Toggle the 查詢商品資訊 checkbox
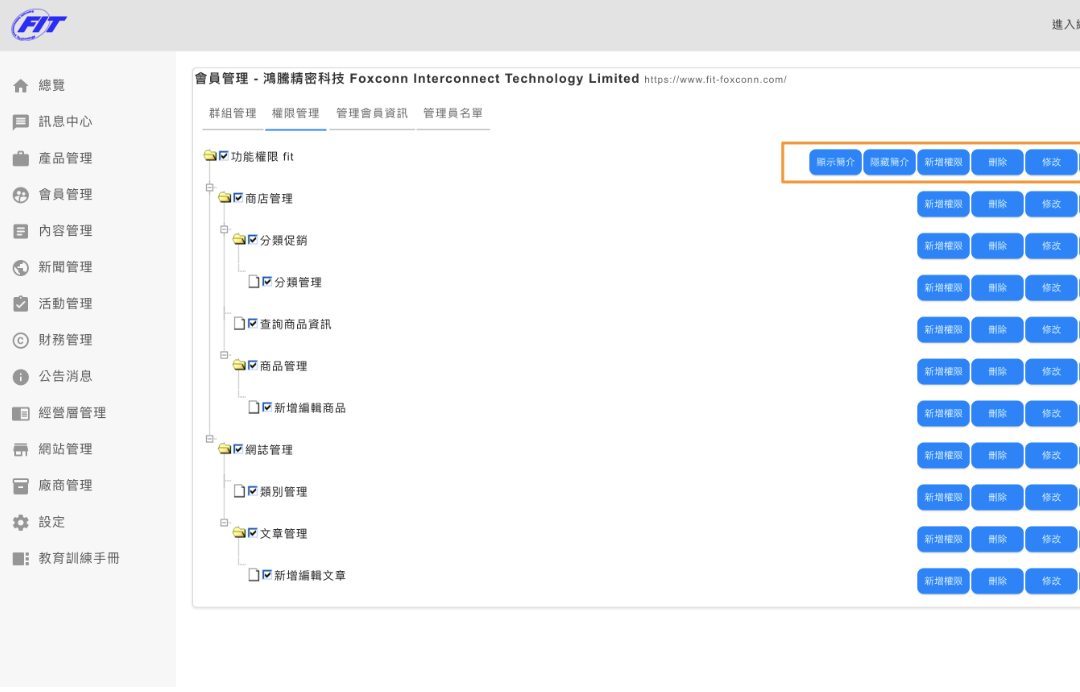1080x692 pixels. (253, 324)
